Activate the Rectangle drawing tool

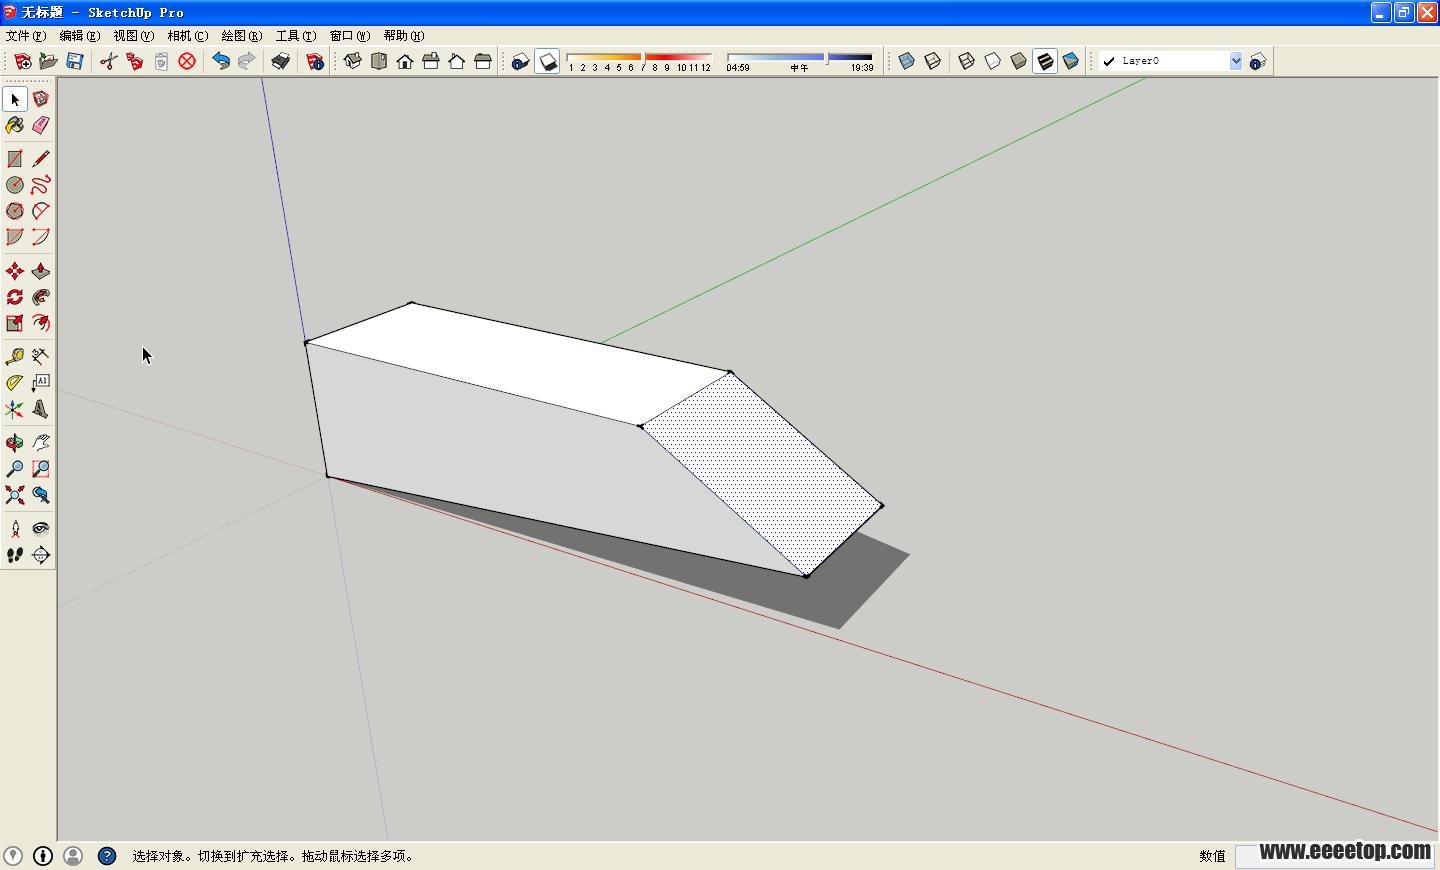[15, 159]
